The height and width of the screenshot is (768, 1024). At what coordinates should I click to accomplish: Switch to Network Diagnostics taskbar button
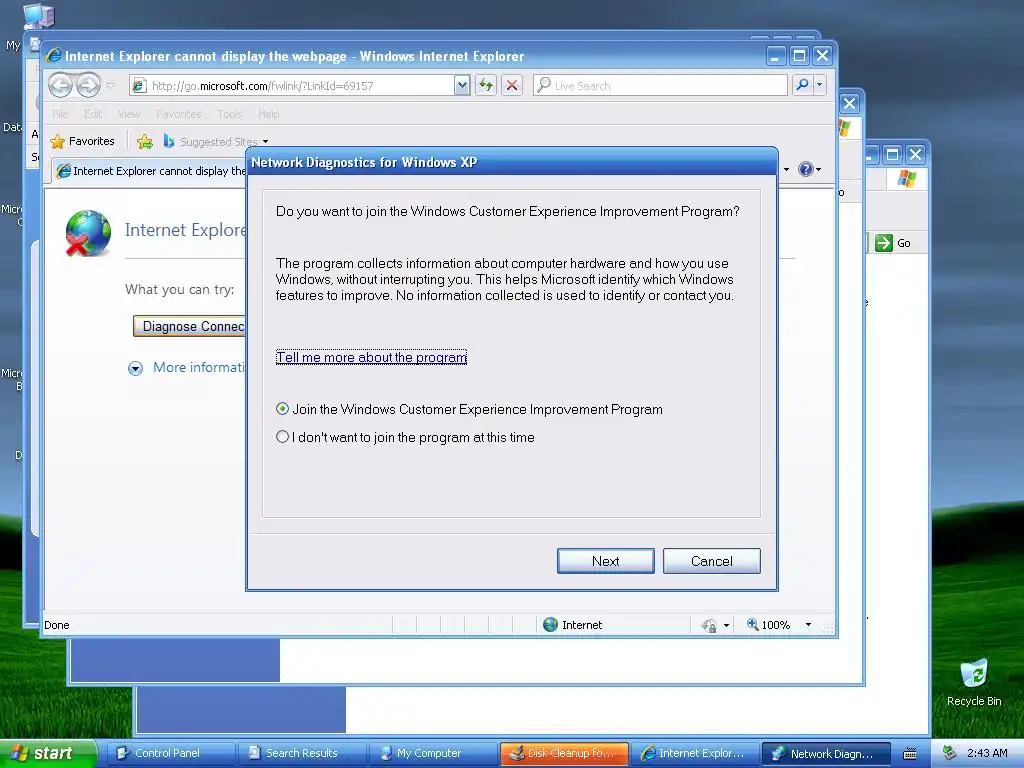tap(826, 753)
